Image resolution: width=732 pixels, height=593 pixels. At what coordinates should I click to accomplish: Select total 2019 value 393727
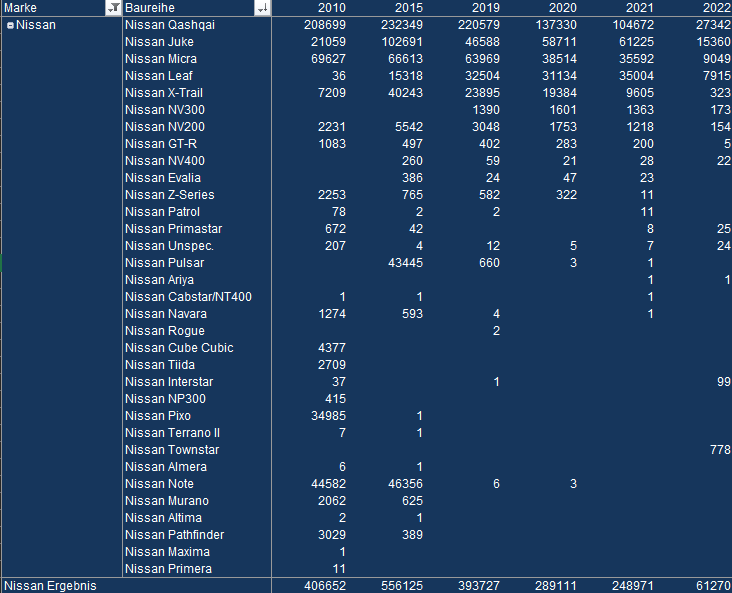tap(479, 586)
